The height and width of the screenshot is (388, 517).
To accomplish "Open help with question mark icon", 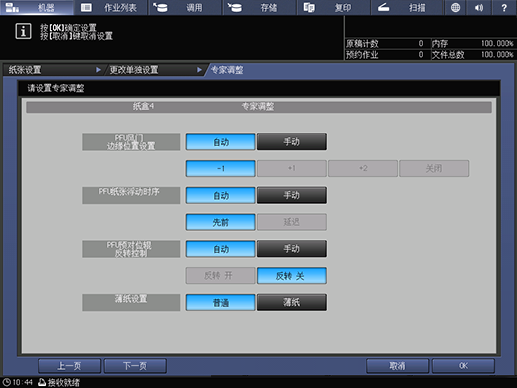I will (x=504, y=7).
